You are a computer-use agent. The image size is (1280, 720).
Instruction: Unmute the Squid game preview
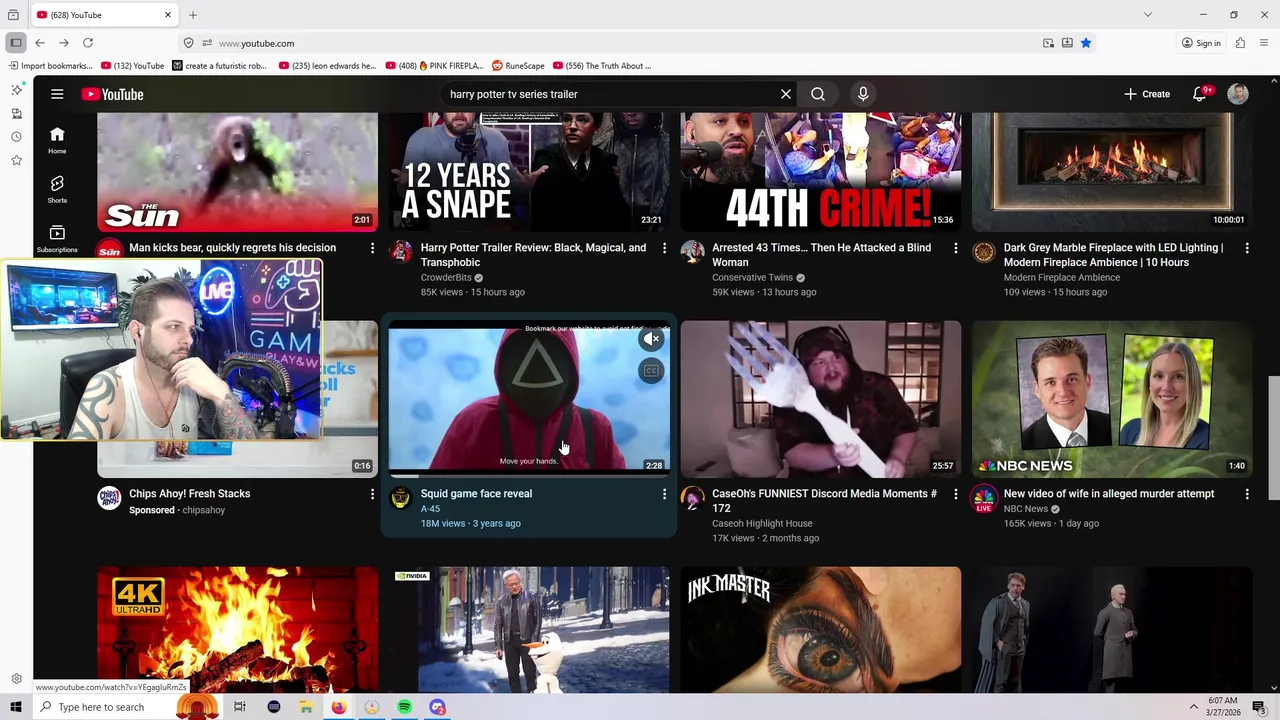pos(651,339)
